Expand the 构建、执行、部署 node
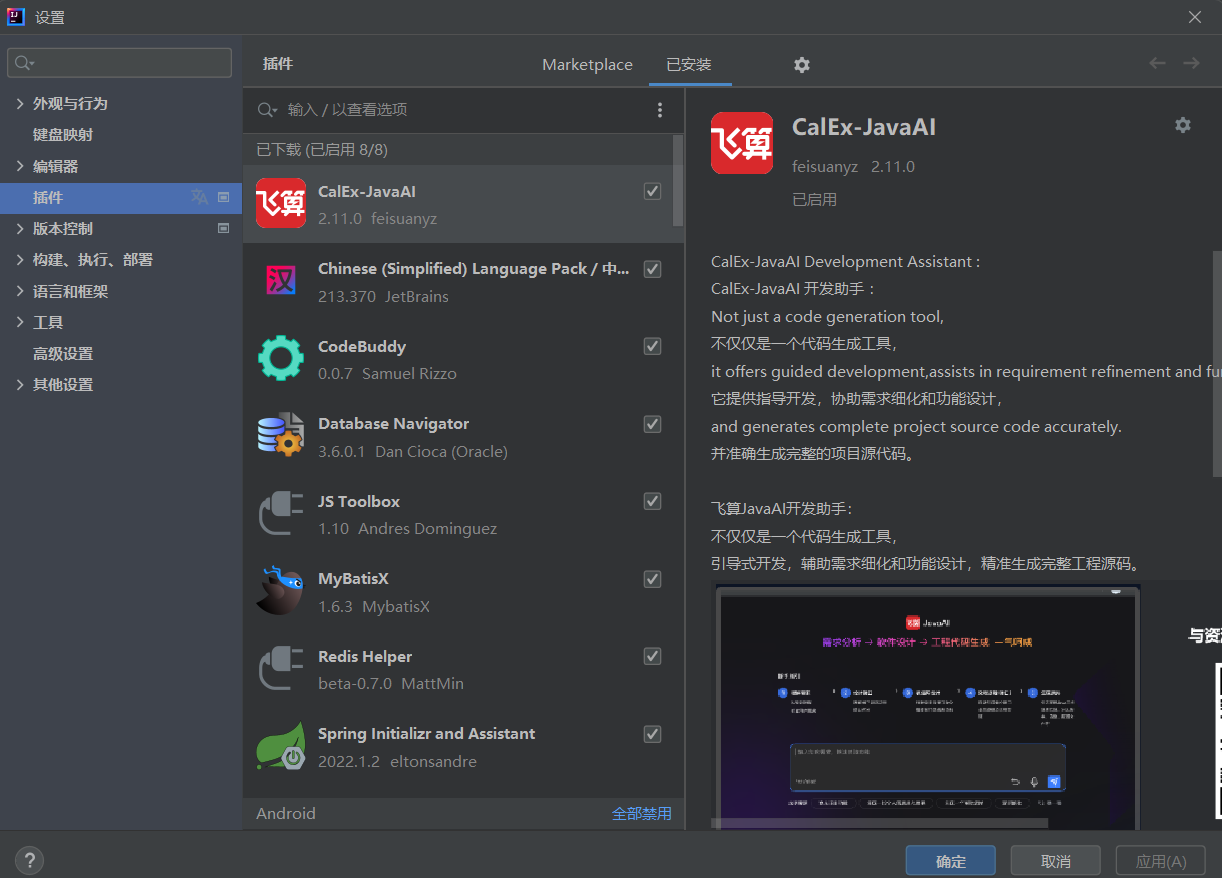 pyautogui.click(x=20, y=259)
